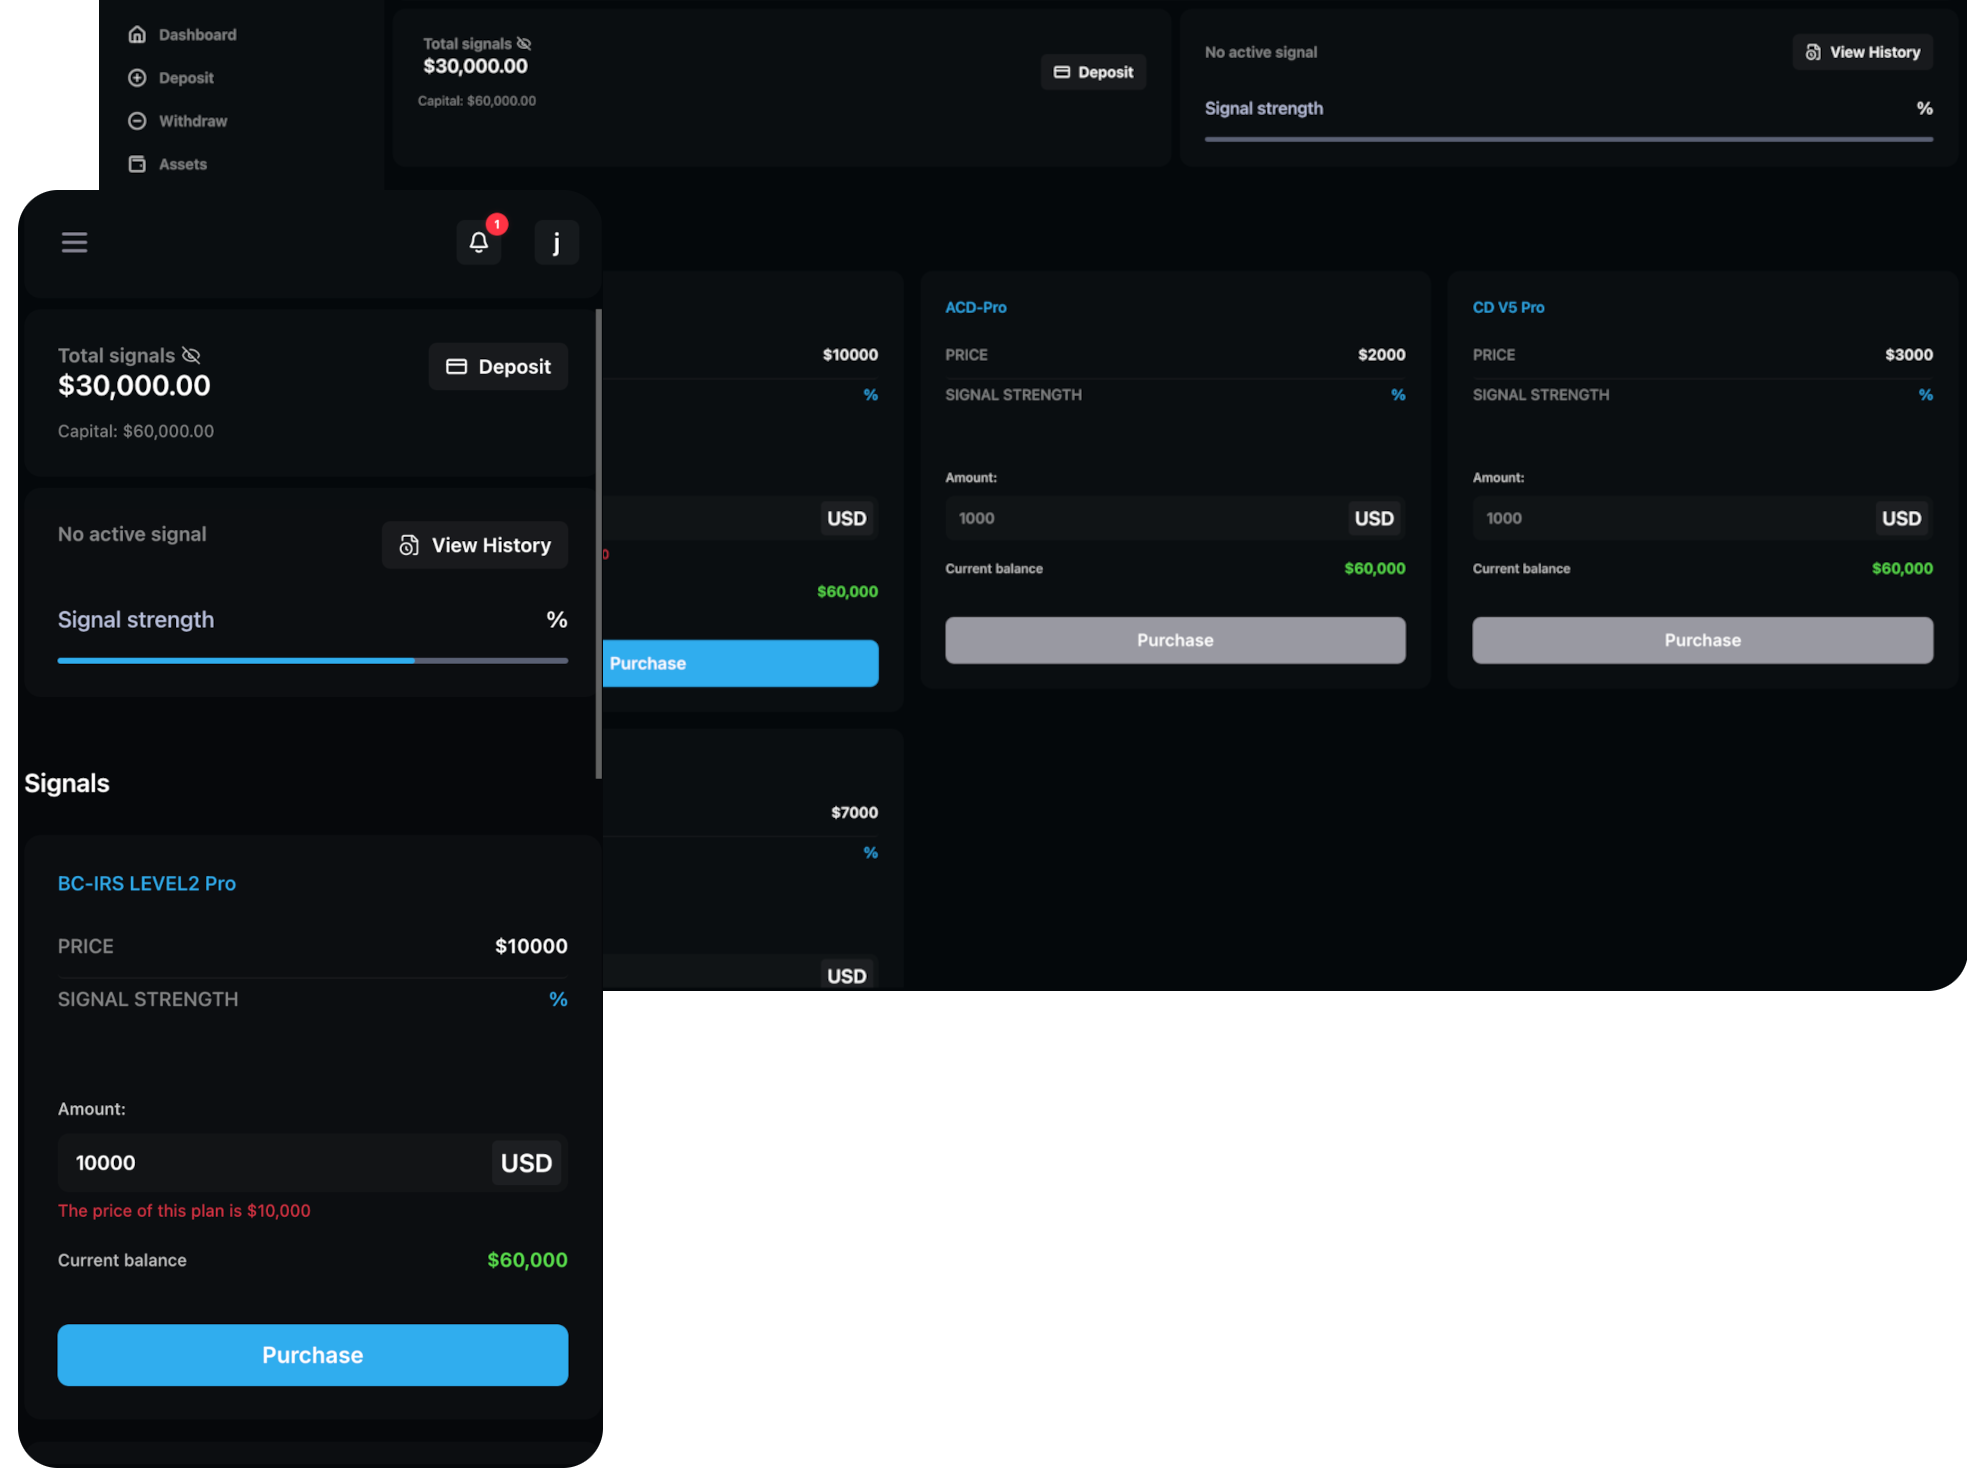Viewport: 1977px width, 1480px height.
Task: Click the mobile Signal strength progress bar
Action: [312, 660]
